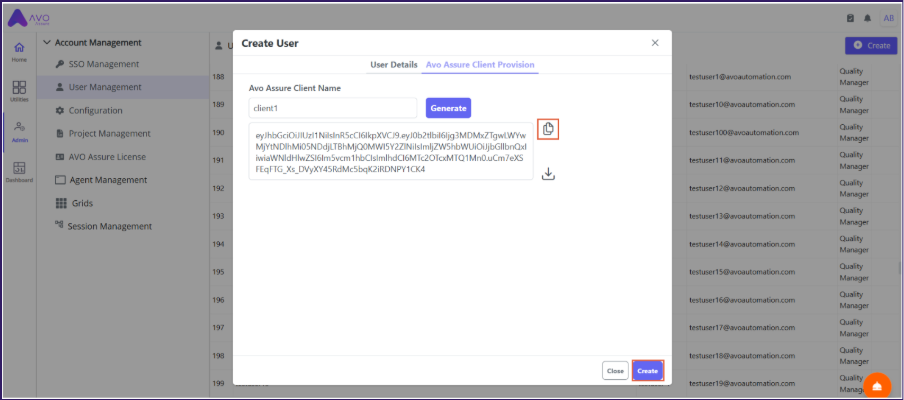The width and height of the screenshot is (904, 400).
Task: Open Dashboard from the sidebar
Action: [x=19, y=172]
